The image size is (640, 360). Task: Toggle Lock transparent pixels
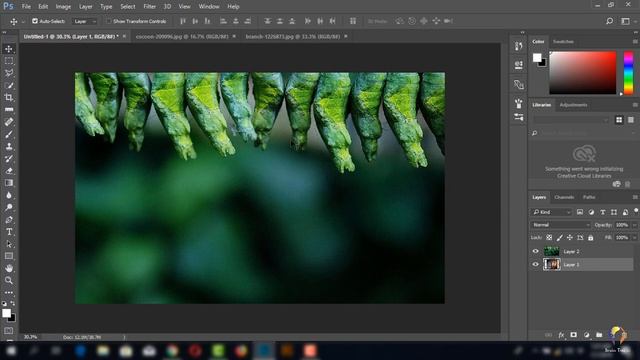click(549, 238)
